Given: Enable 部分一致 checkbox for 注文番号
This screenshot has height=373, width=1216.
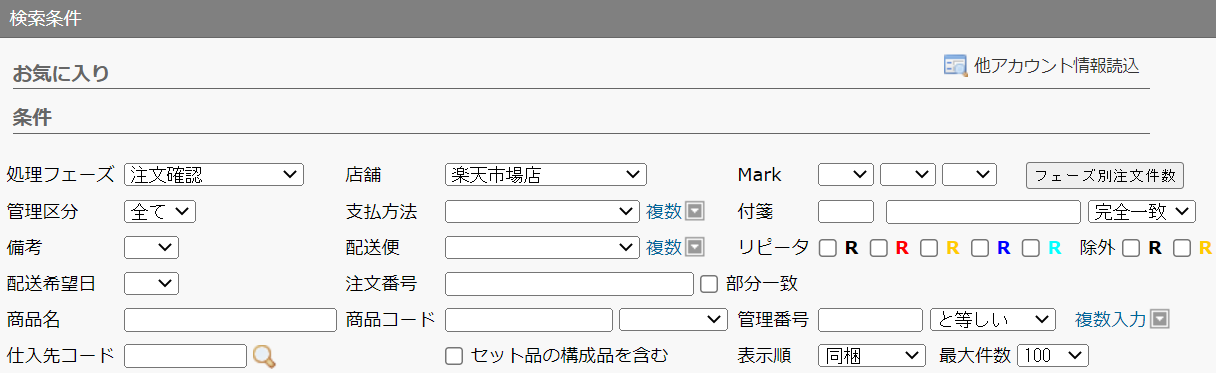Looking at the screenshot, I should (709, 283).
